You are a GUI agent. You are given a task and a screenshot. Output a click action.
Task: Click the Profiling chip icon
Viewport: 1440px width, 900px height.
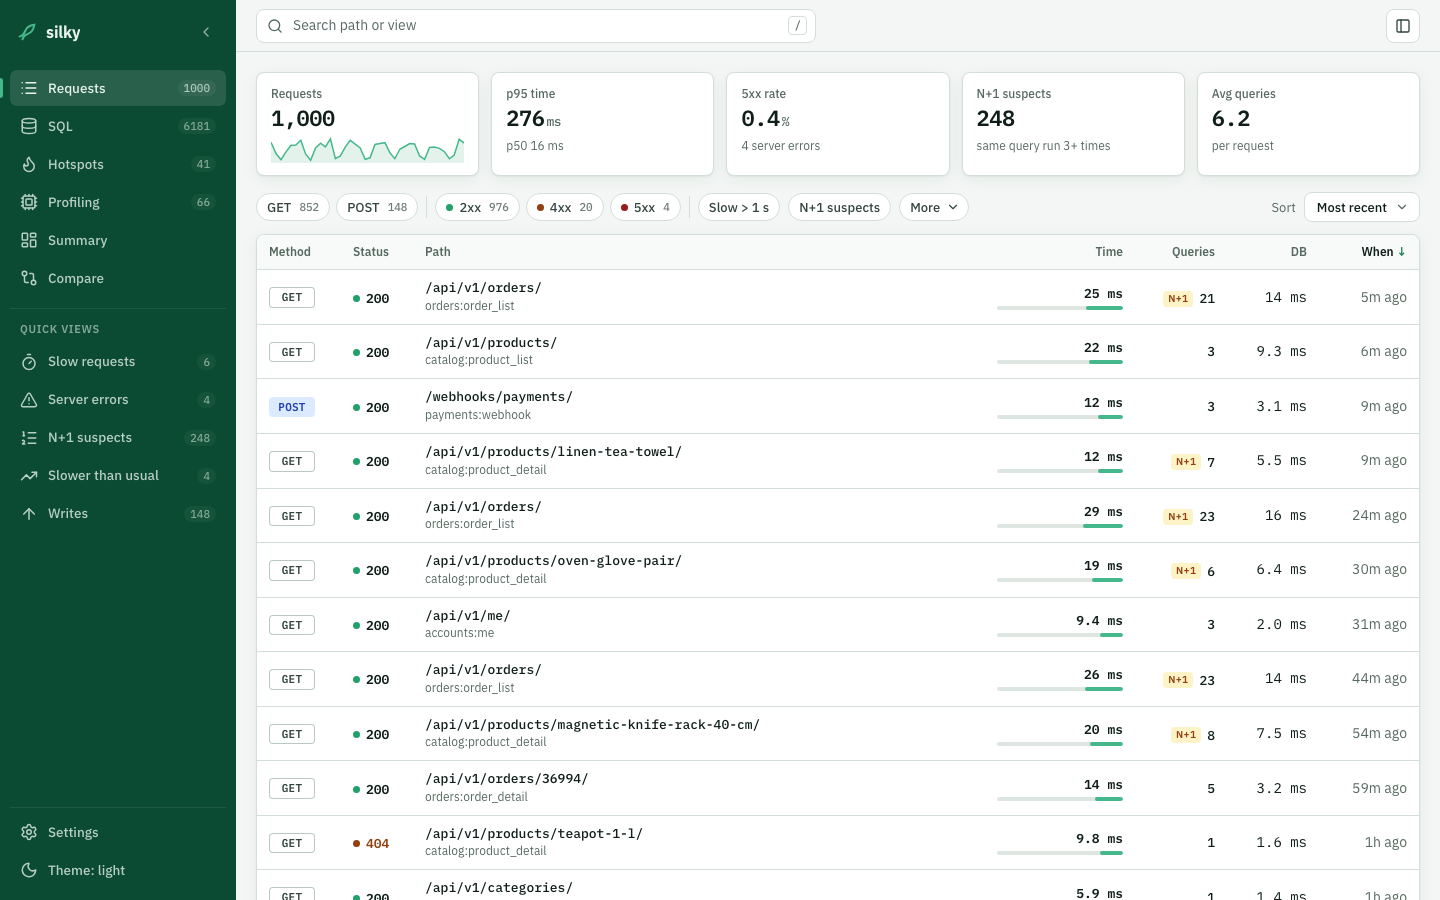click(29, 202)
